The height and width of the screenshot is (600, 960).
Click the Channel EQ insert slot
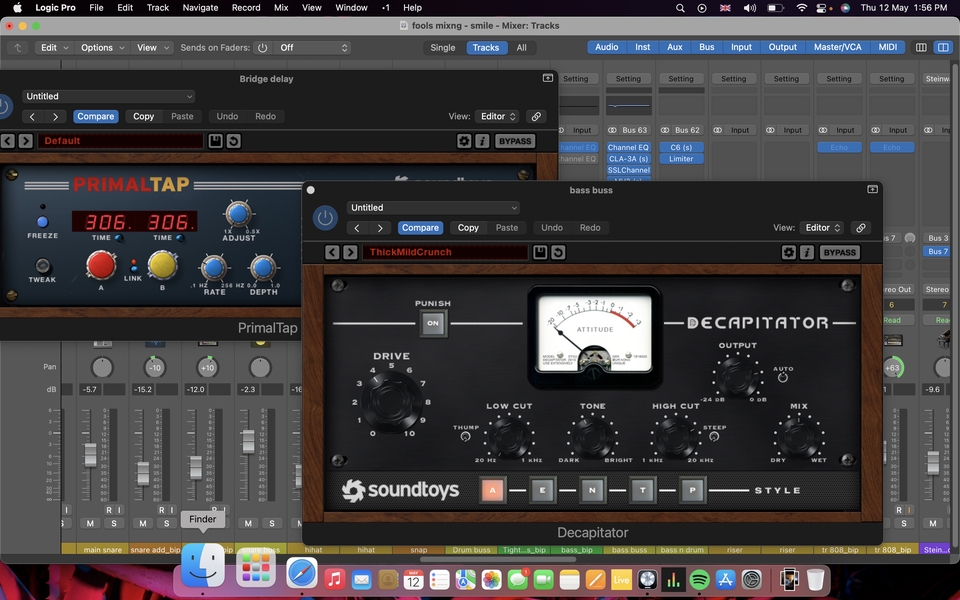(x=628, y=148)
